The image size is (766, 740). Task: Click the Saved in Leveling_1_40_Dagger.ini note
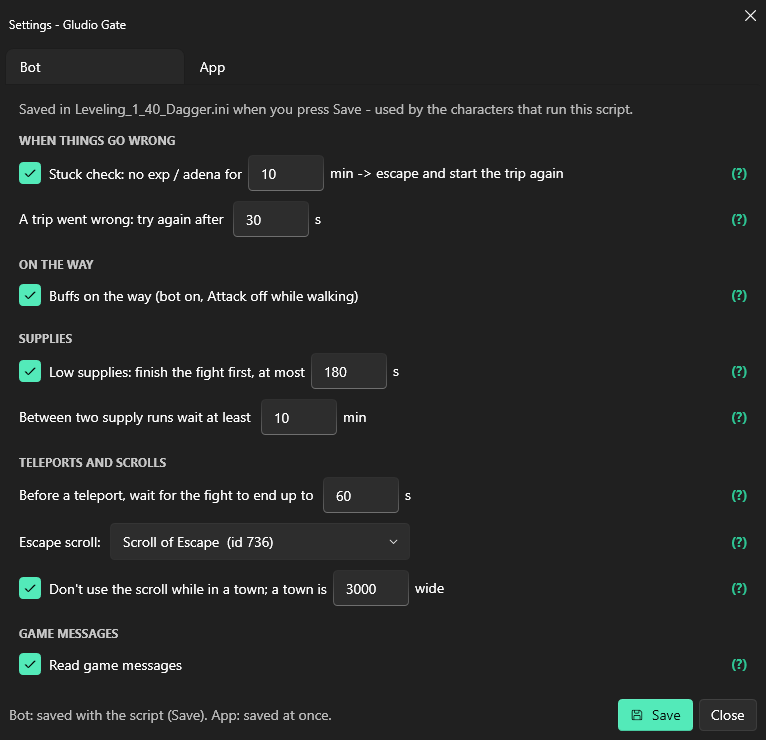coord(325,109)
